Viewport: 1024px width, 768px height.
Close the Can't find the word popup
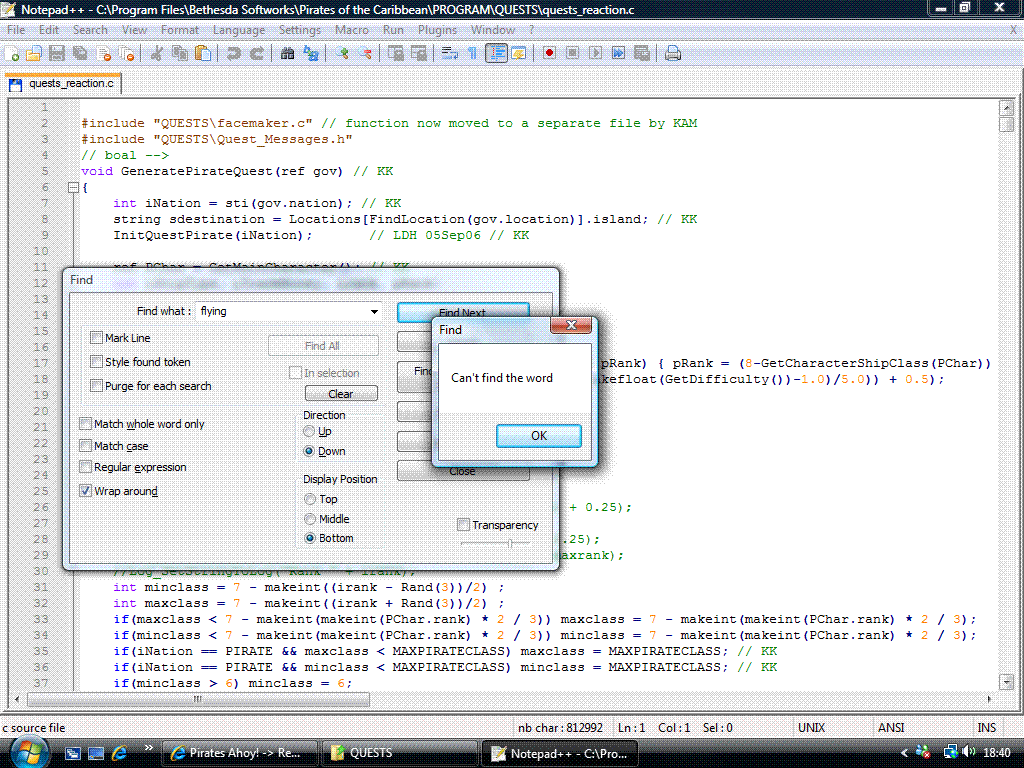tap(571, 325)
